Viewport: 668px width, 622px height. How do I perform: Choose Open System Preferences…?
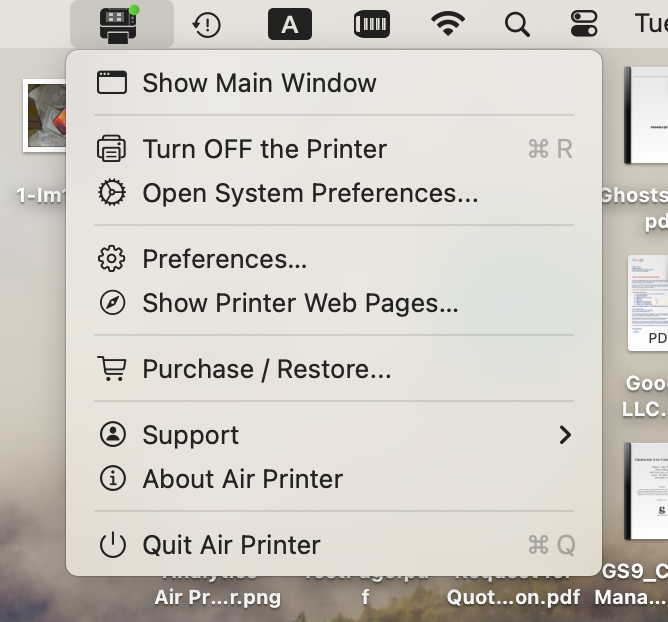tap(334, 193)
